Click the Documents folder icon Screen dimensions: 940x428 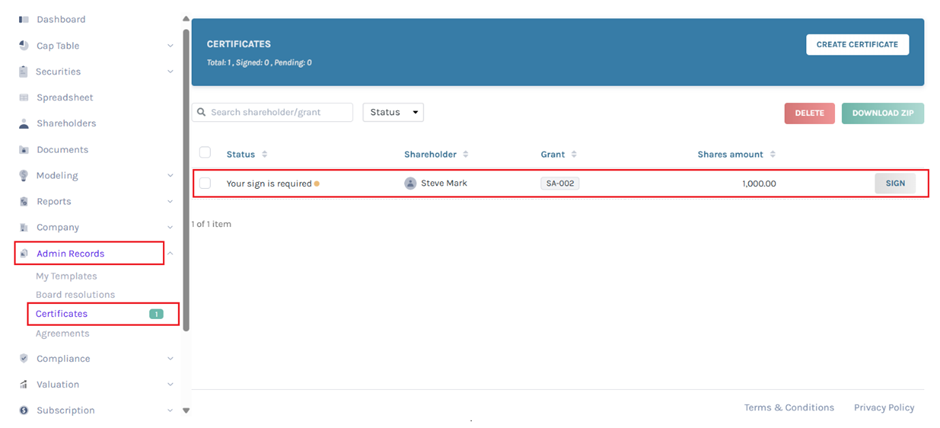coord(24,150)
